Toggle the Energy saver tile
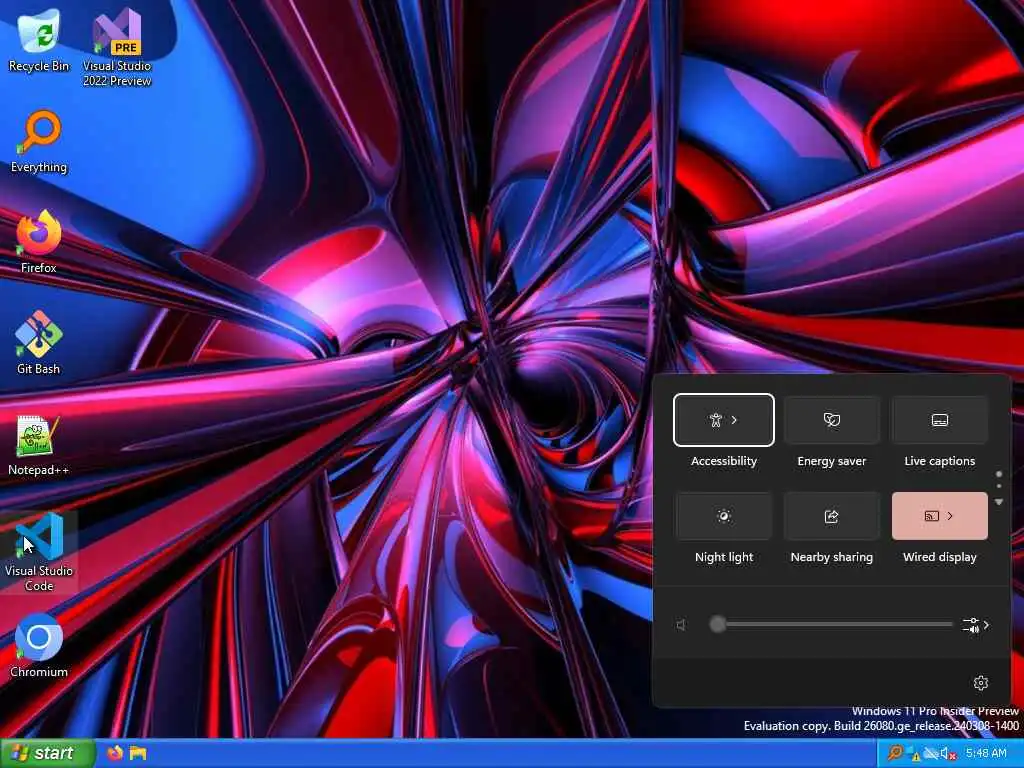1024x768 pixels. coord(831,420)
